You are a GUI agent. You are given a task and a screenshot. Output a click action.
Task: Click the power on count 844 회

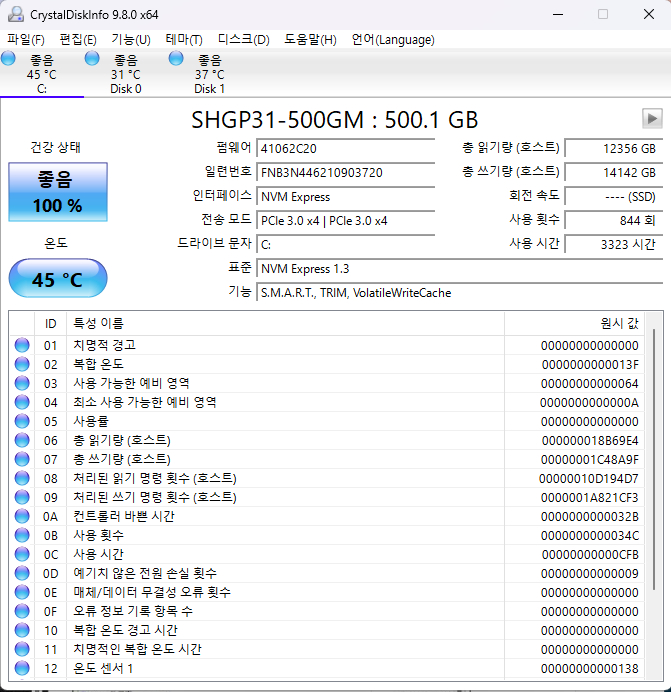(614, 220)
